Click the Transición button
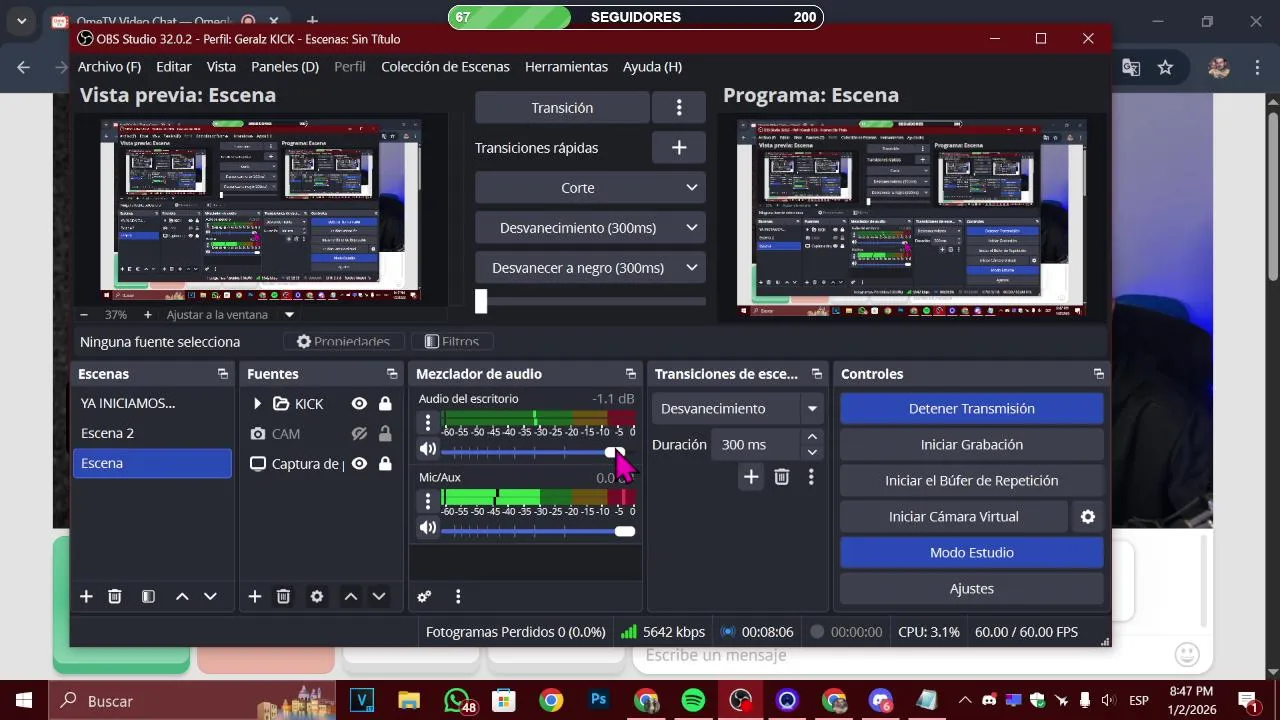Viewport: 1280px width, 720px height. [x=562, y=107]
